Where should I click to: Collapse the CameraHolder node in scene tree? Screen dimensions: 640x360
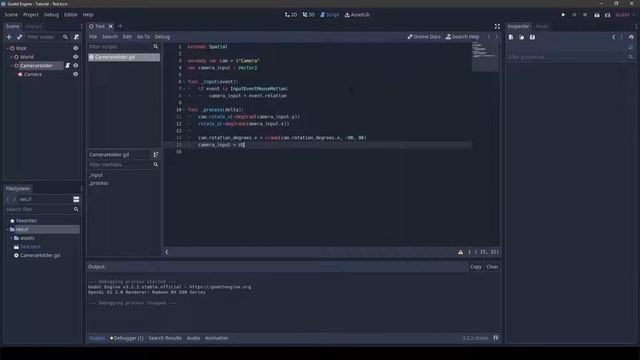(x=11, y=66)
